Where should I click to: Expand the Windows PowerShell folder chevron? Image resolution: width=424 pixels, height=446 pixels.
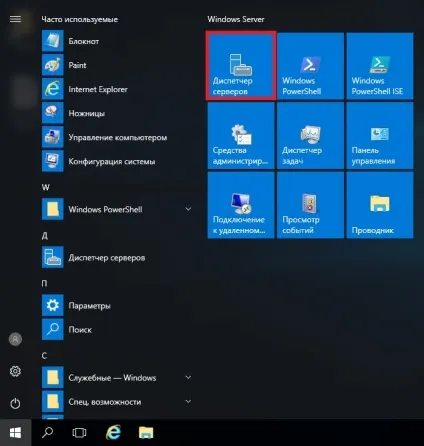pyautogui.click(x=188, y=209)
